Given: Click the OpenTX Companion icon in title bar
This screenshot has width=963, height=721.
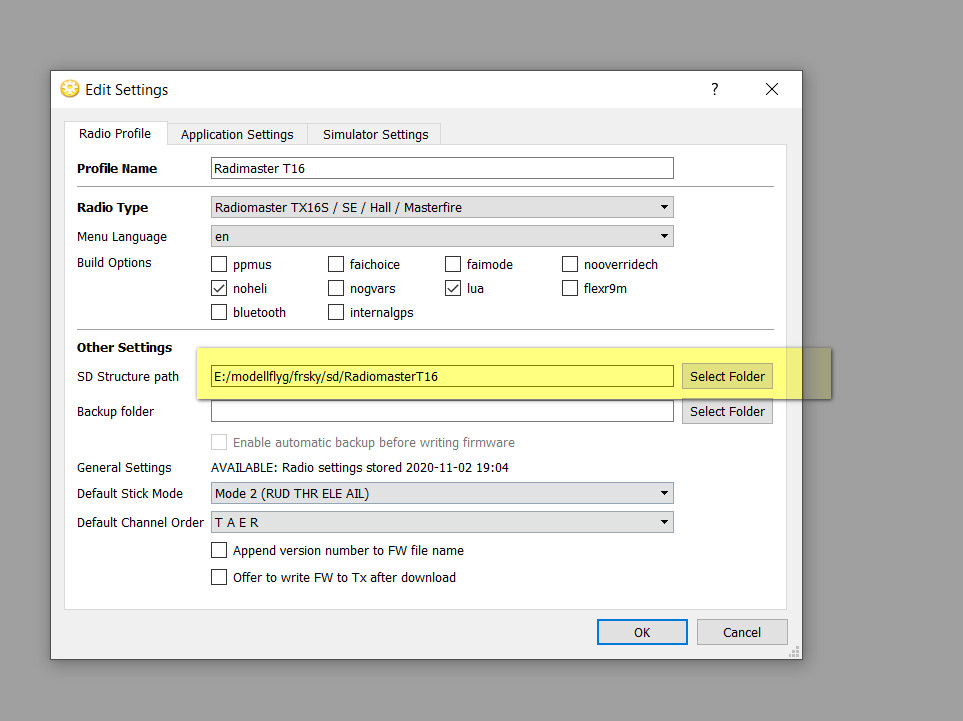Looking at the screenshot, I should pyautogui.click(x=70, y=89).
